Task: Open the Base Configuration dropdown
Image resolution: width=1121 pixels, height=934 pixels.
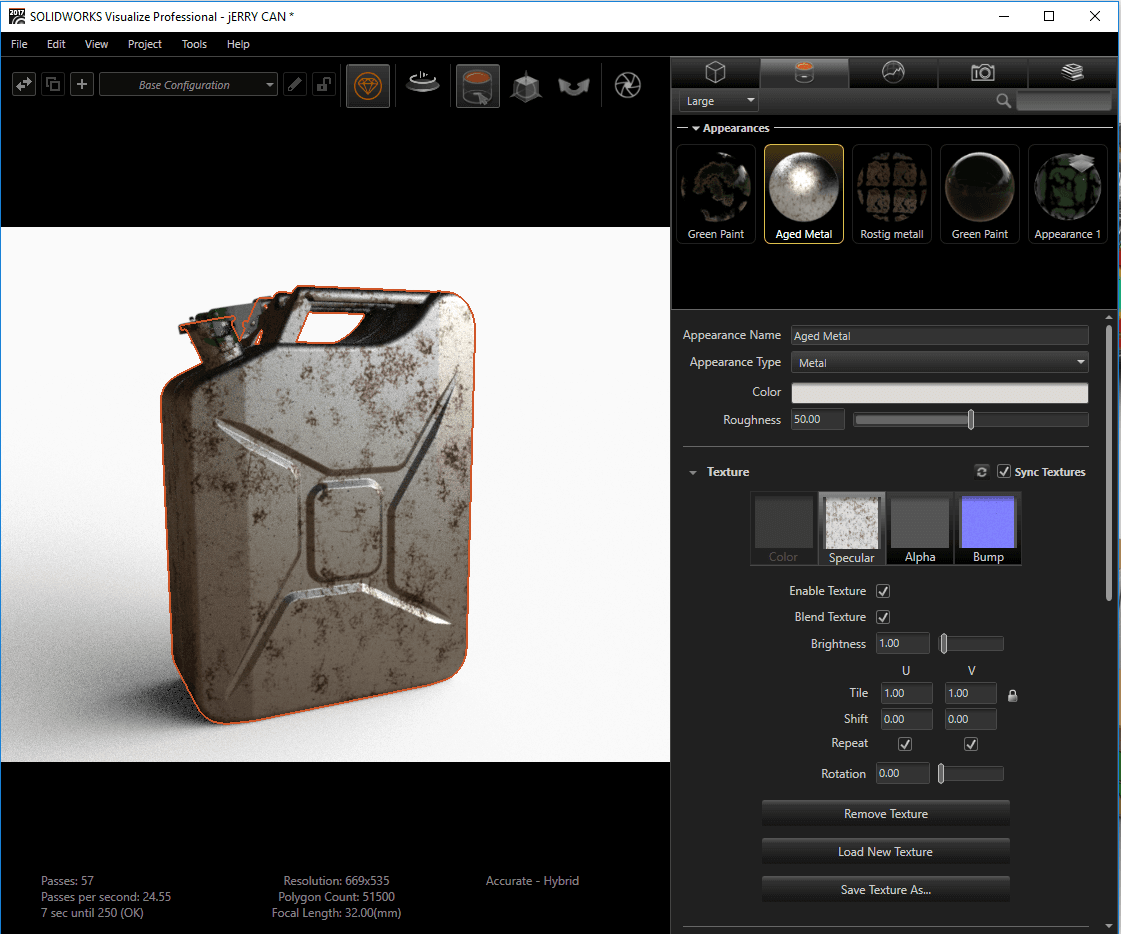Action: (x=189, y=85)
